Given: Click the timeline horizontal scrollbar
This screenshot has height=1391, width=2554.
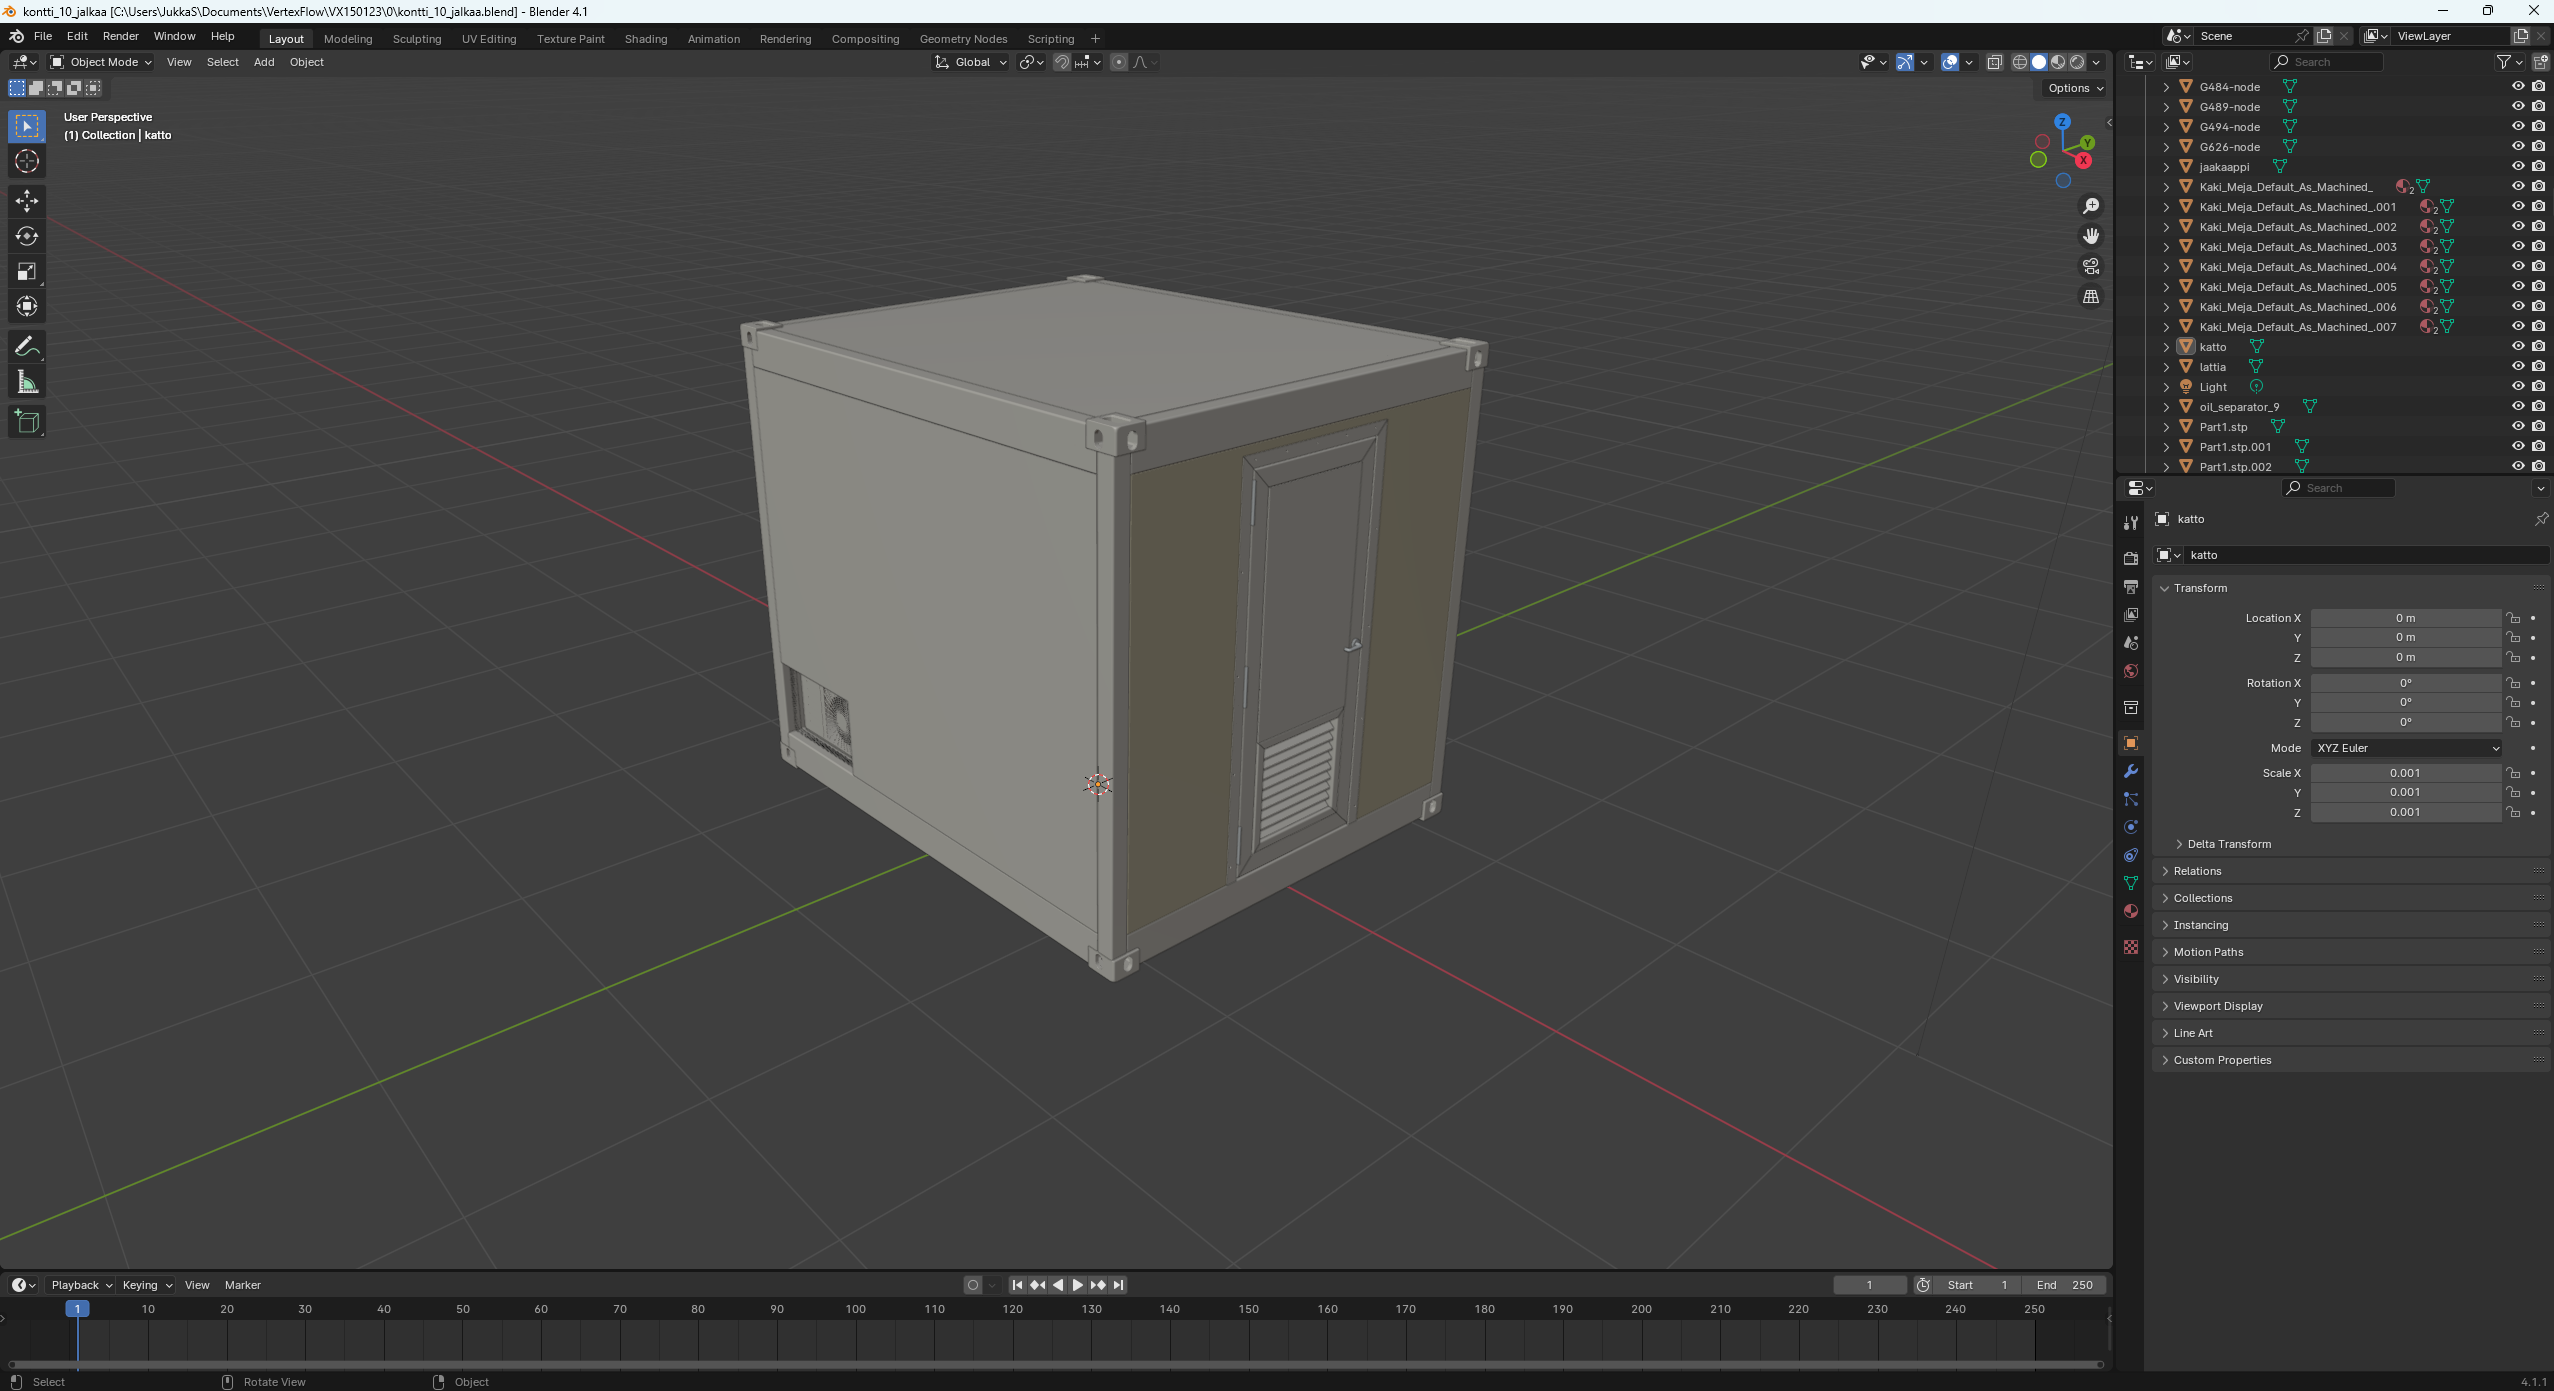Looking at the screenshot, I should click(1055, 1364).
